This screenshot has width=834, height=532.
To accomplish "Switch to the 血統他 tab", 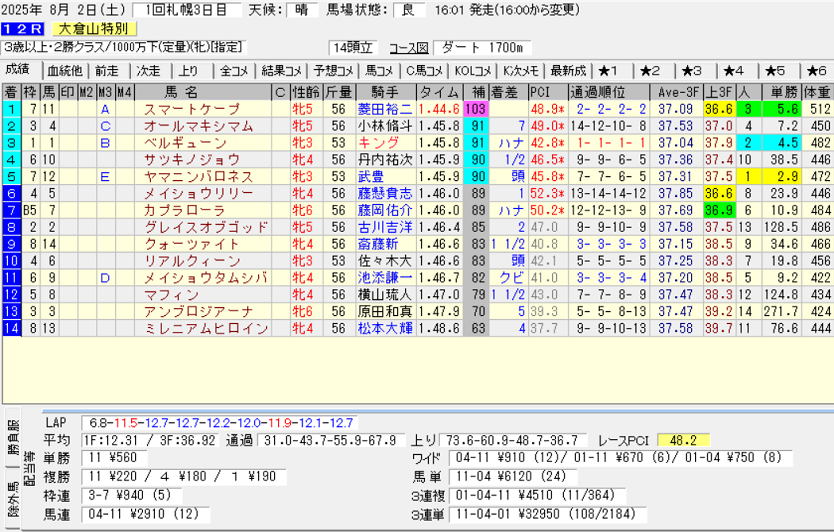I will pos(65,70).
